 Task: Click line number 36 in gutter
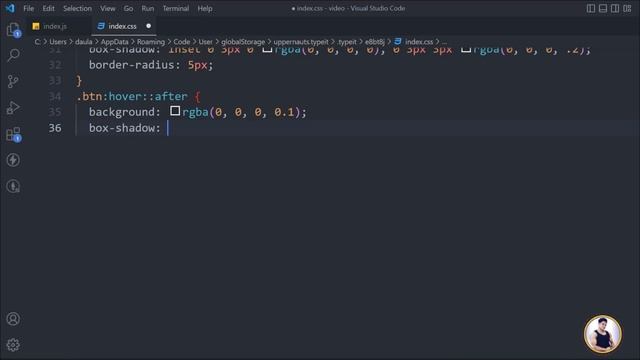click(x=55, y=128)
